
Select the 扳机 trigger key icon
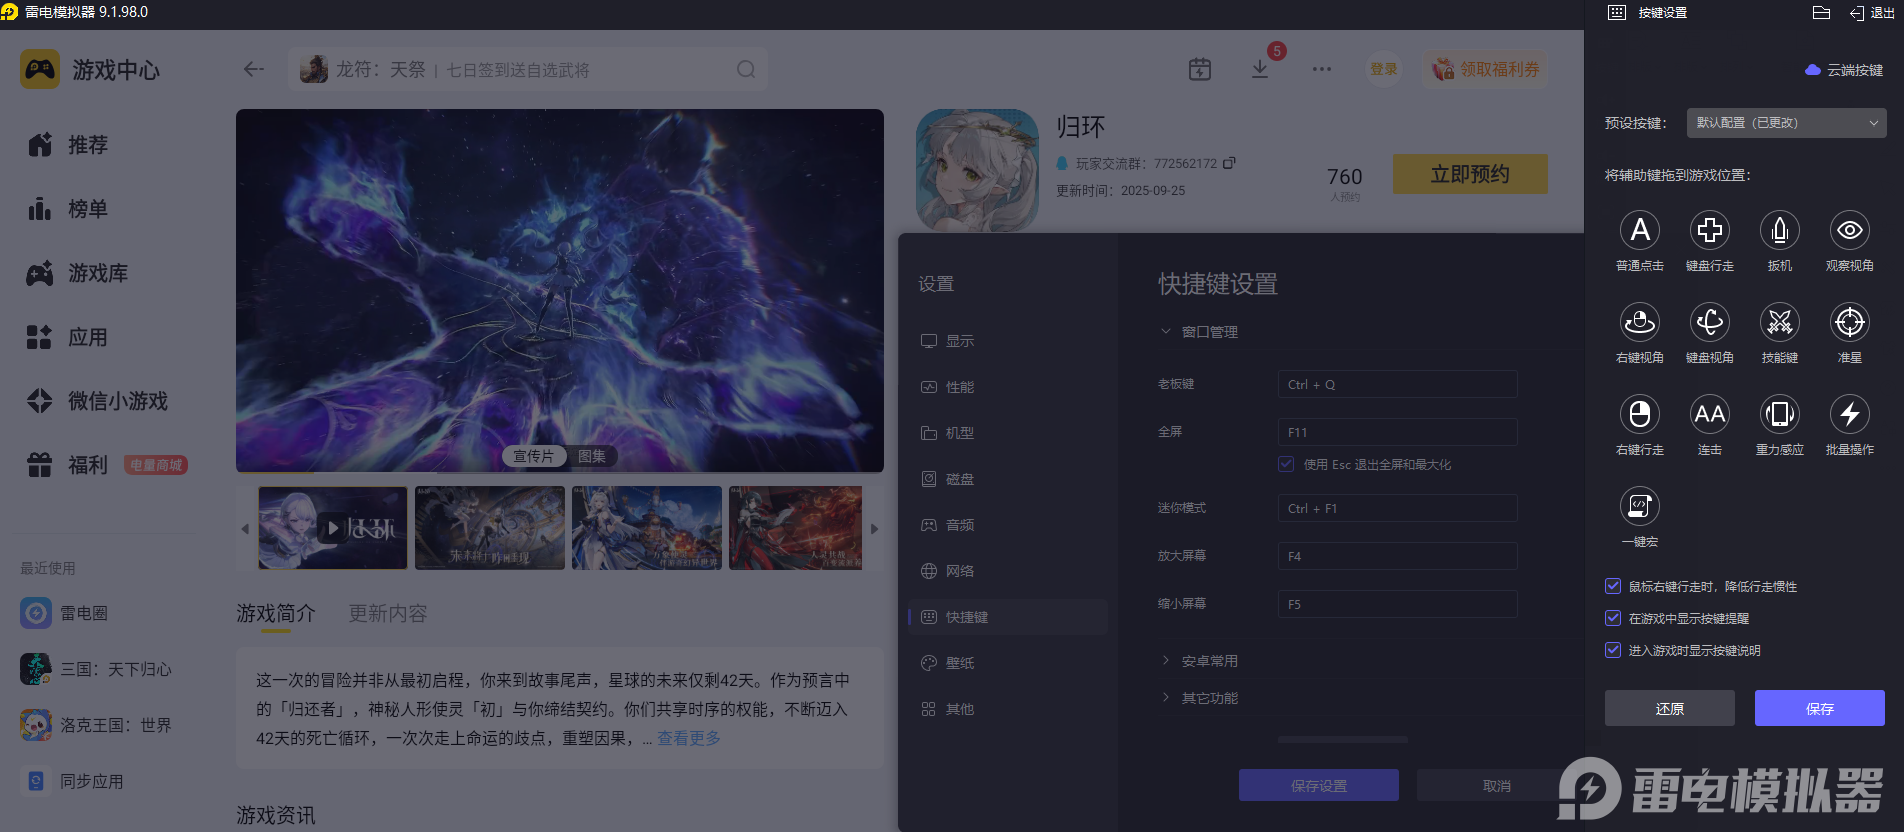point(1780,230)
